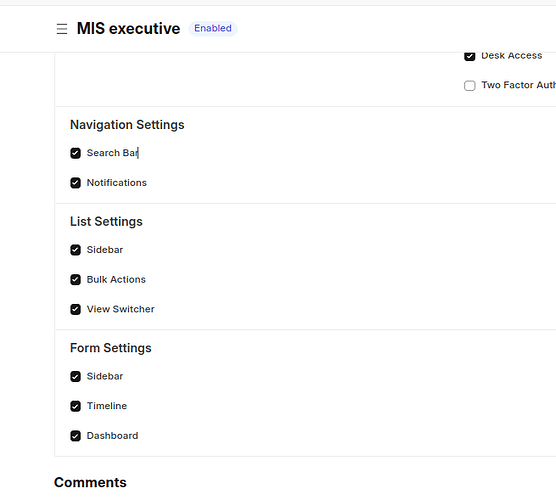Click the Enabled status badge
This screenshot has height=500, width=556.
pyautogui.click(x=213, y=28)
